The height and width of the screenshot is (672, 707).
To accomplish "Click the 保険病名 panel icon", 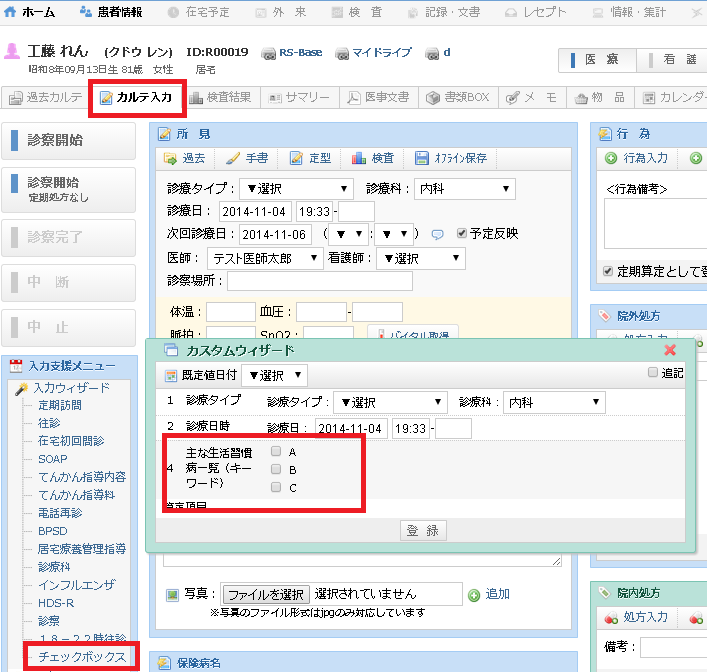I will click(x=164, y=663).
